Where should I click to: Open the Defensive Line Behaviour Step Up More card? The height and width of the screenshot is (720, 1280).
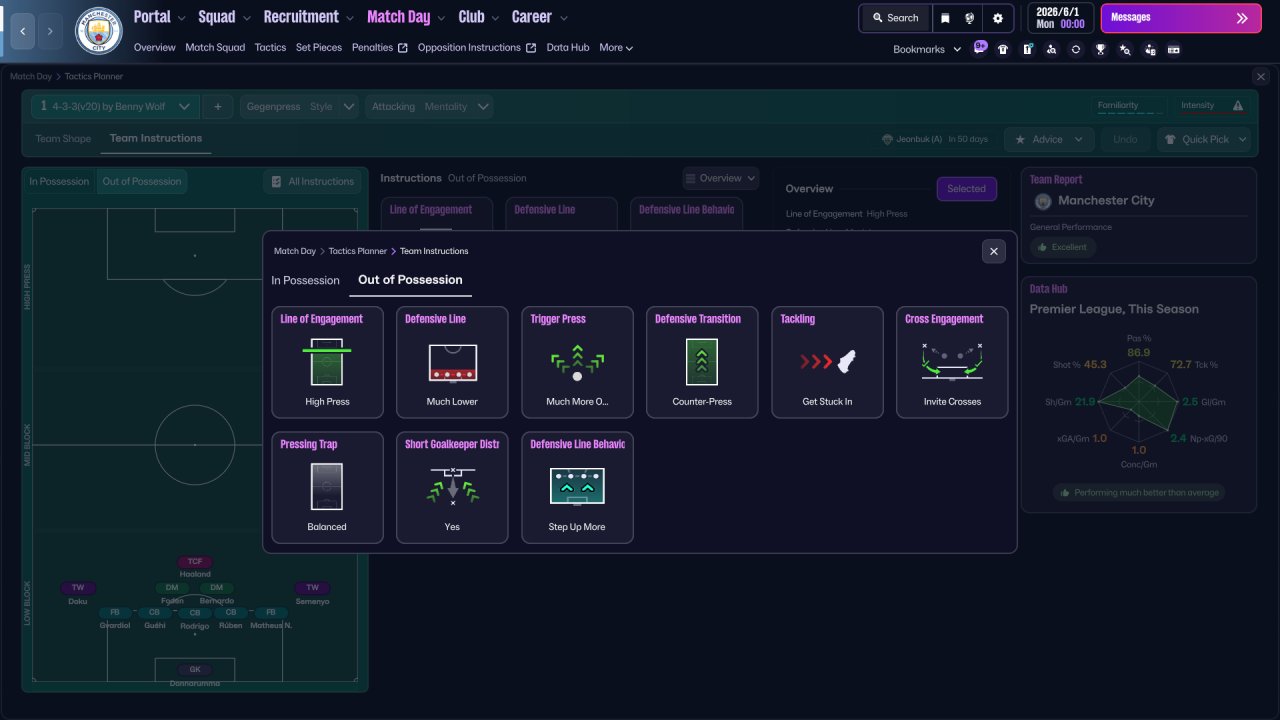(x=577, y=487)
